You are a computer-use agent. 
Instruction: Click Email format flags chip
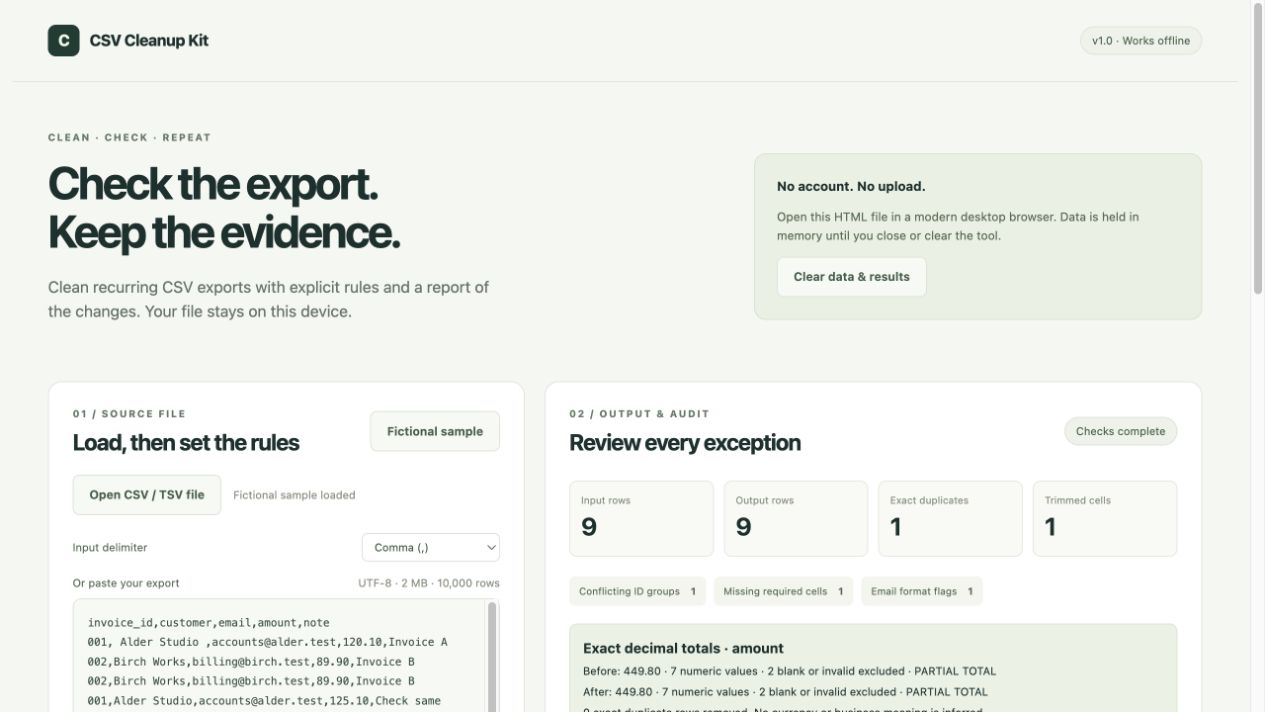tap(922, 591)
